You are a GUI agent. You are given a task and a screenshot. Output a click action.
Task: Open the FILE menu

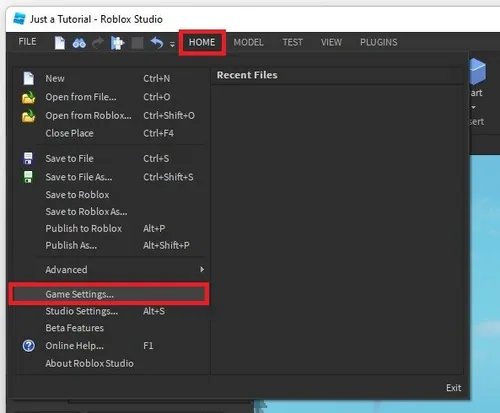(x=27, y=42)
